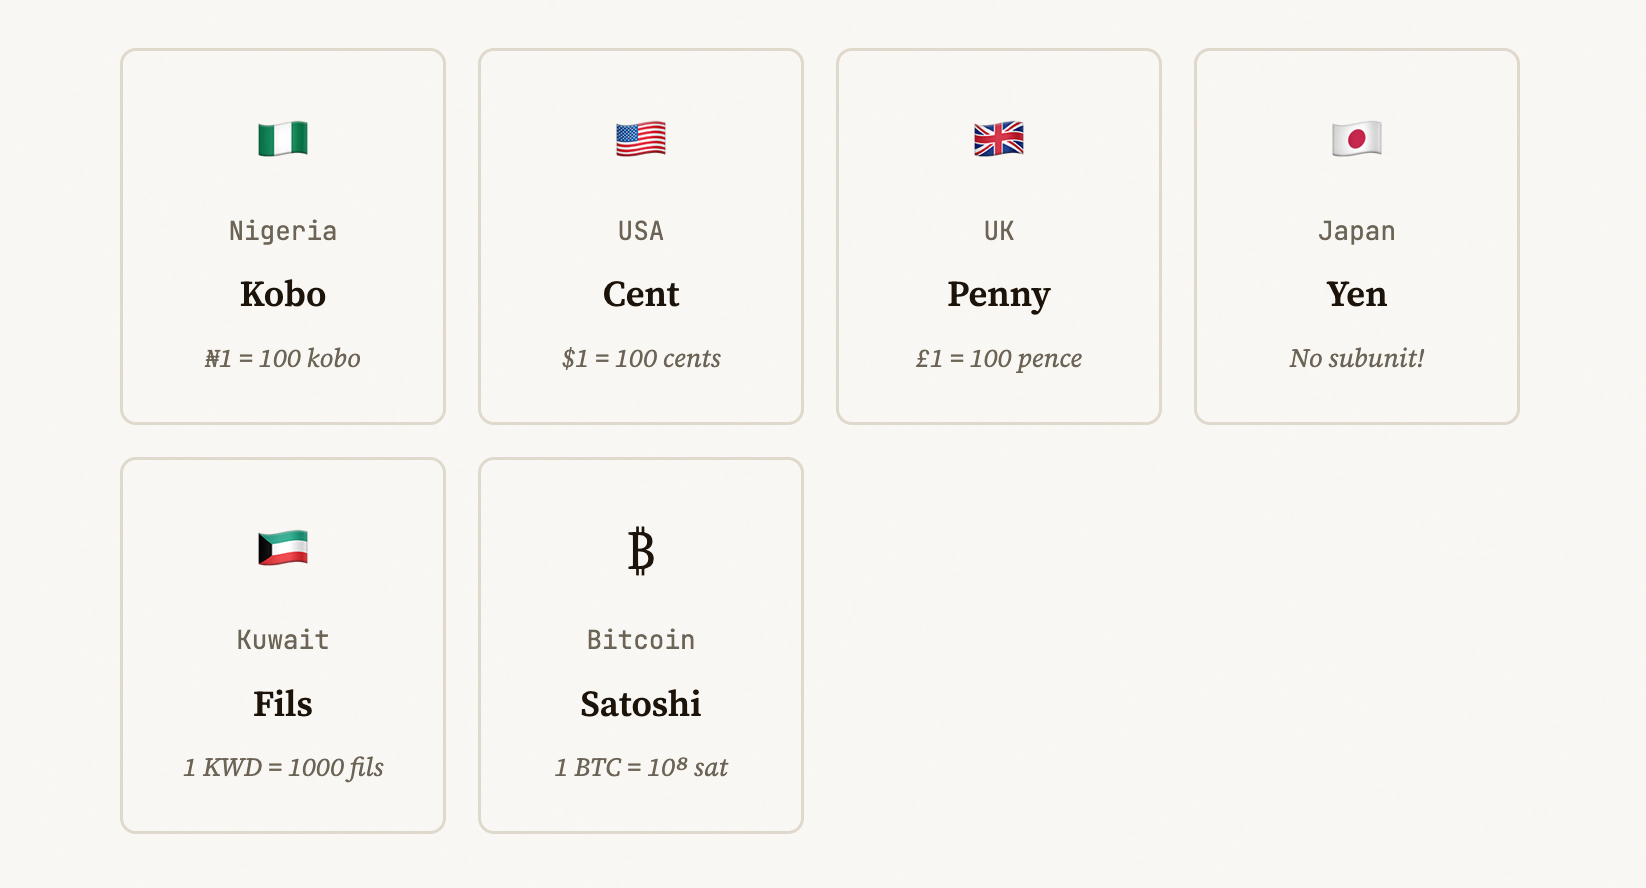
Task: Open the Satoshi heading
Action: [641, 704]
